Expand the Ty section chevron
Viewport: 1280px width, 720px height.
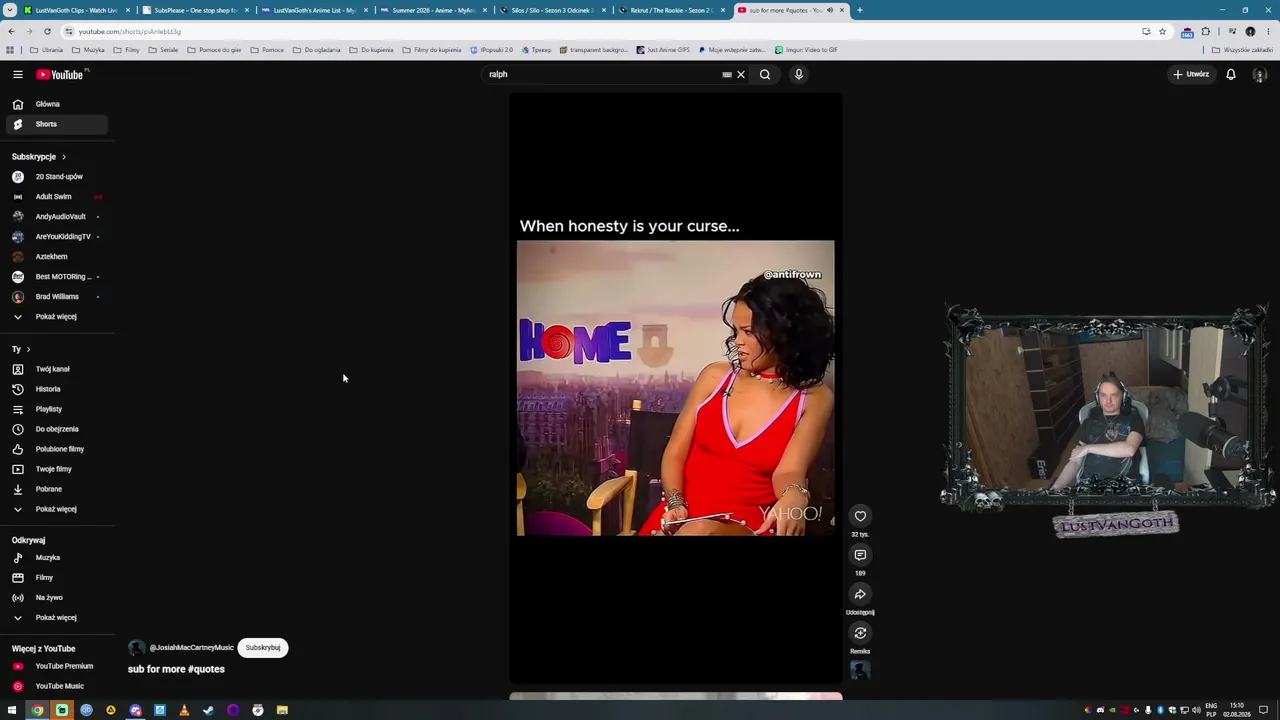click(28, 349)
